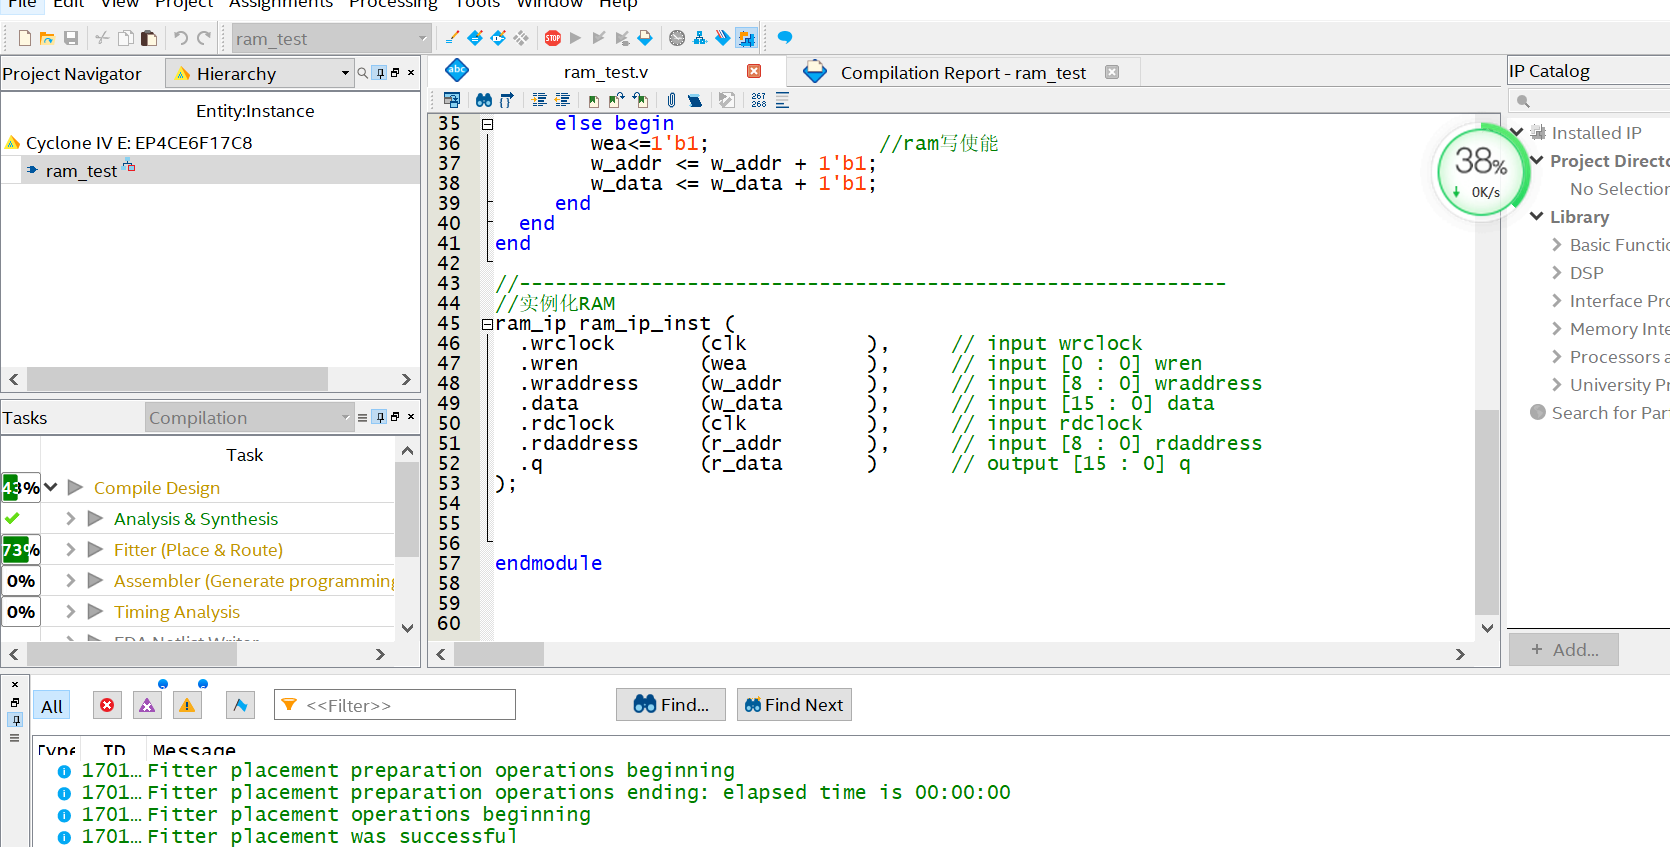Select ram_test entity in hierarchy
The image size is (1670, 847).
coord(81,171)
